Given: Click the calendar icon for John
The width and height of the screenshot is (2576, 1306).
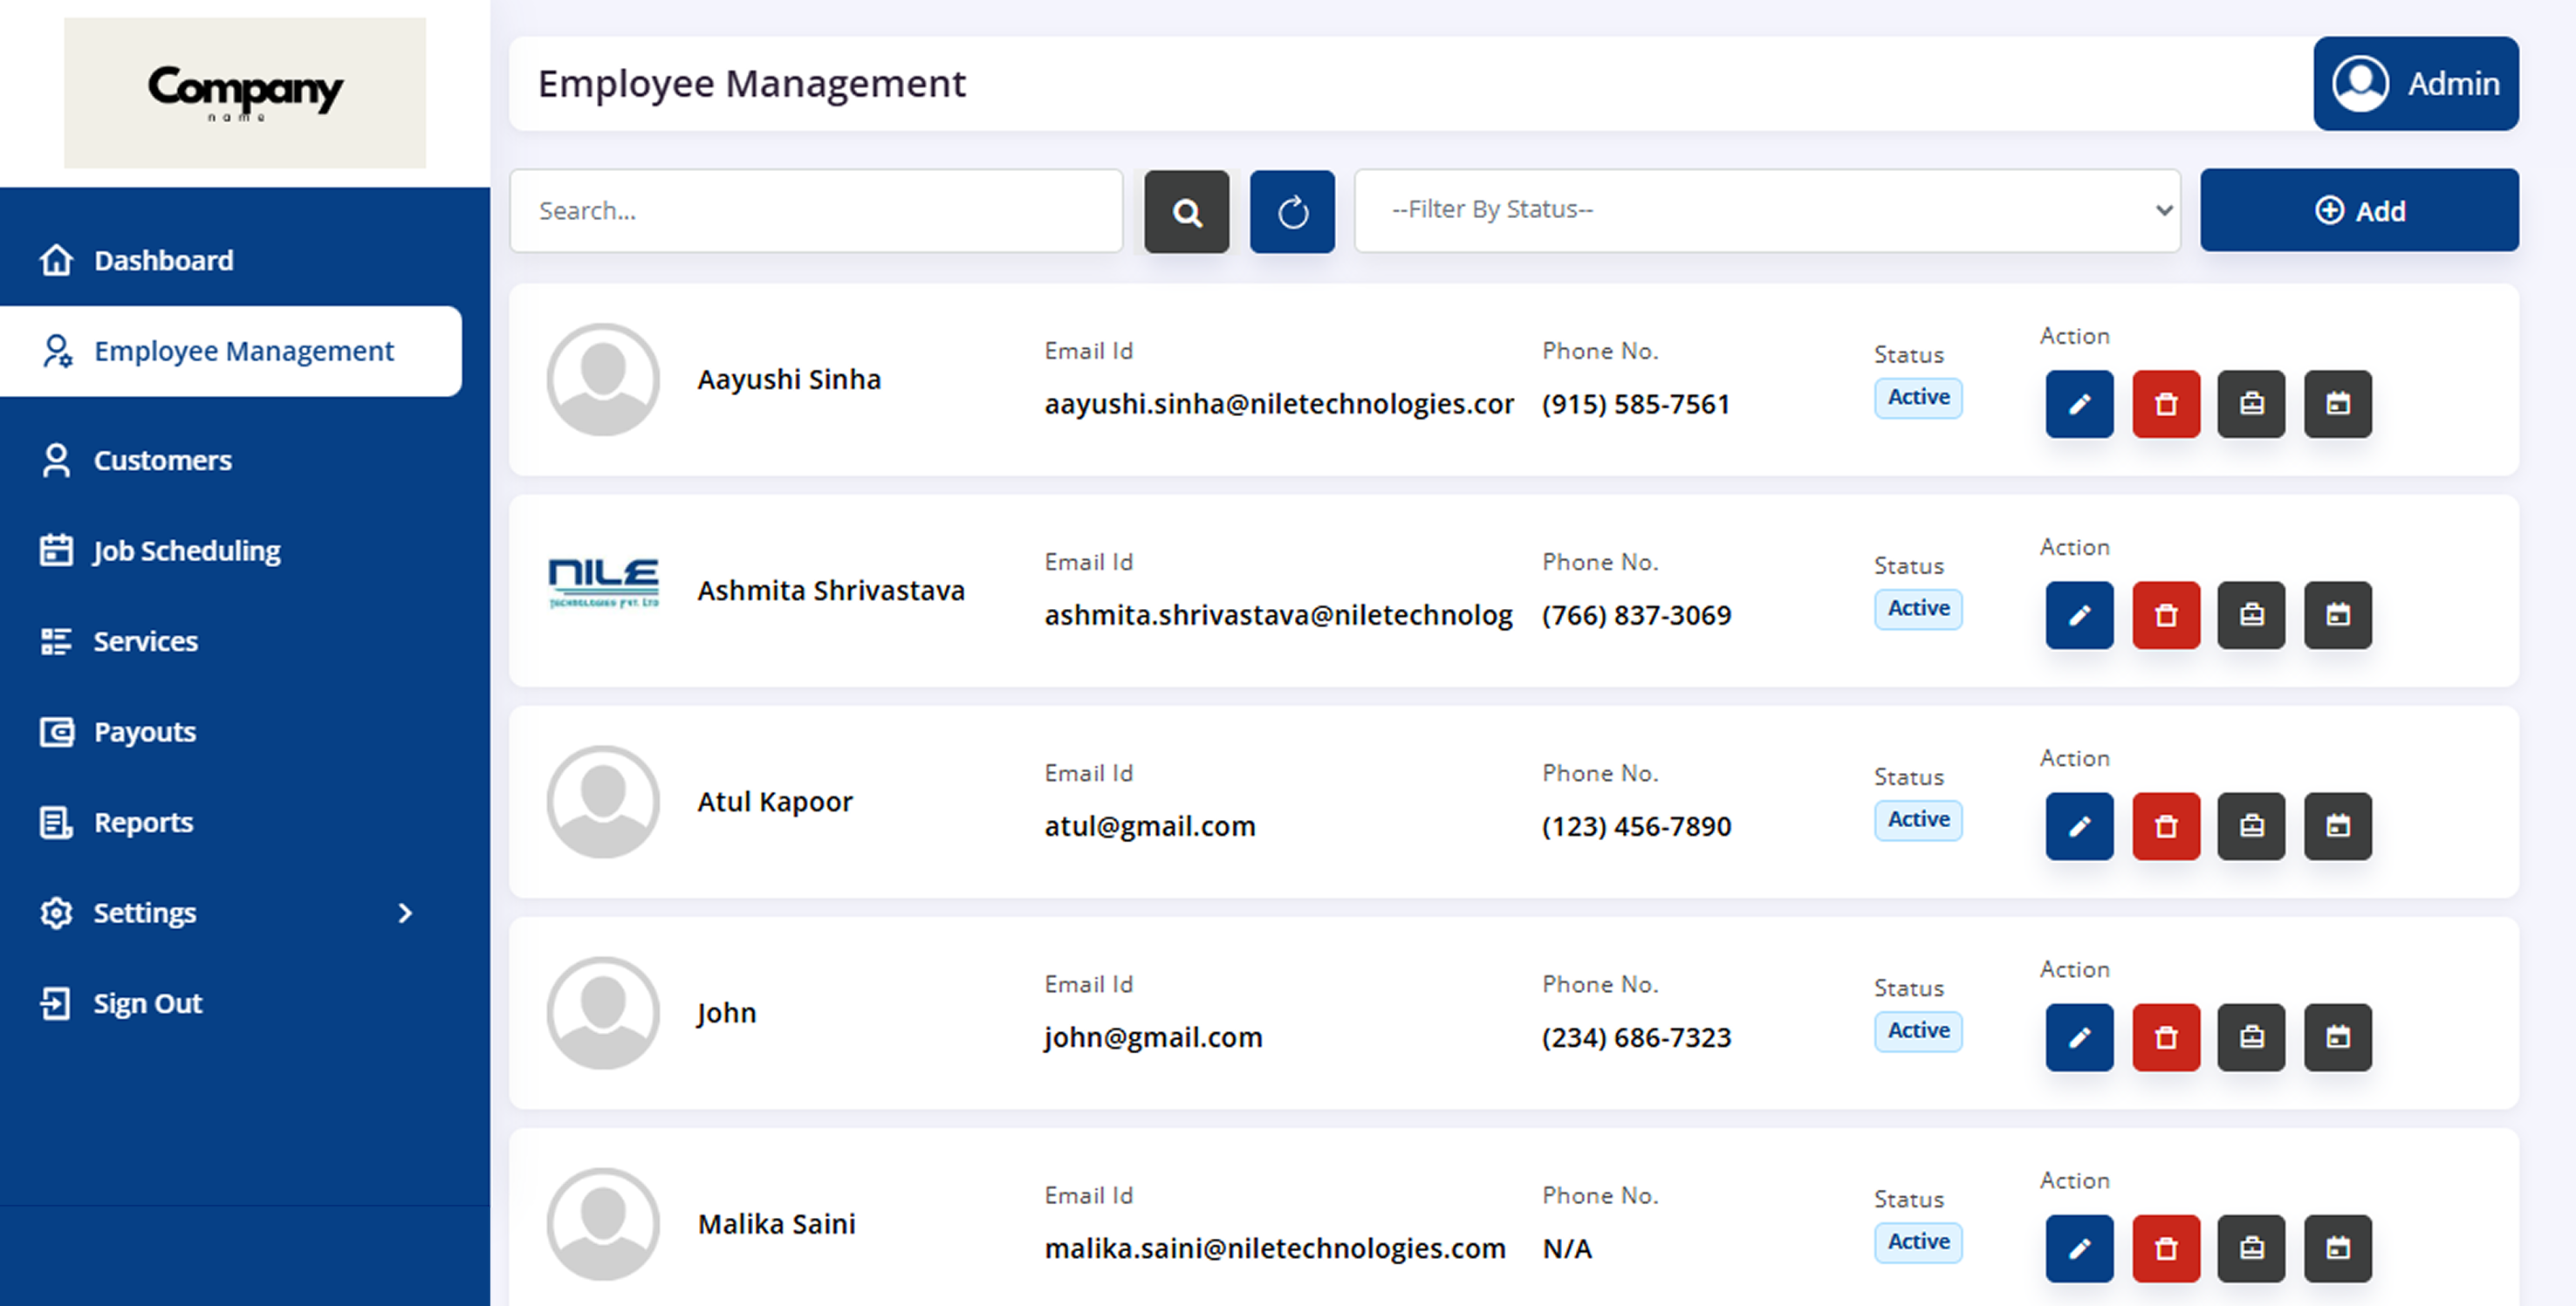Looking at the screenshot, I should click(x=2337, y=1037).
